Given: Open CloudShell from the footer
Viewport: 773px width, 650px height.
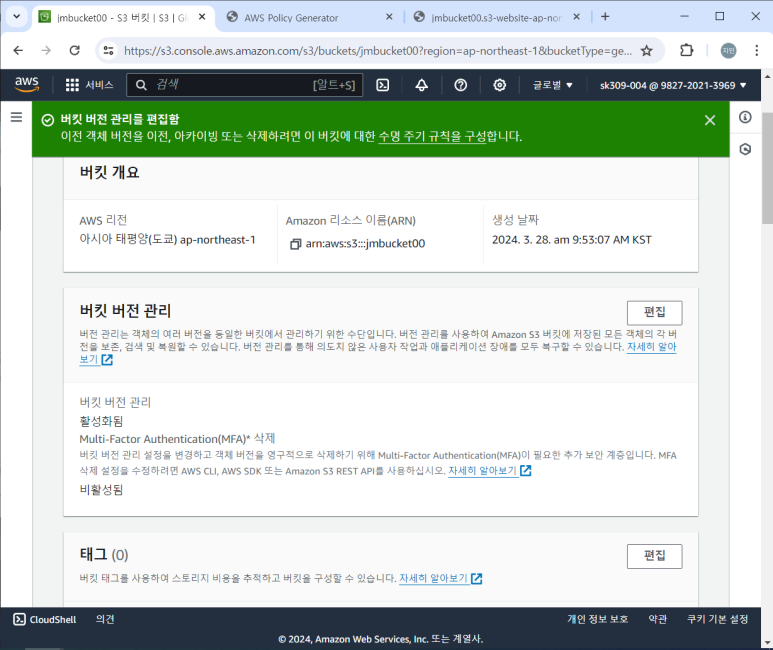Looking at the screenshot, I should pos(44,619).
